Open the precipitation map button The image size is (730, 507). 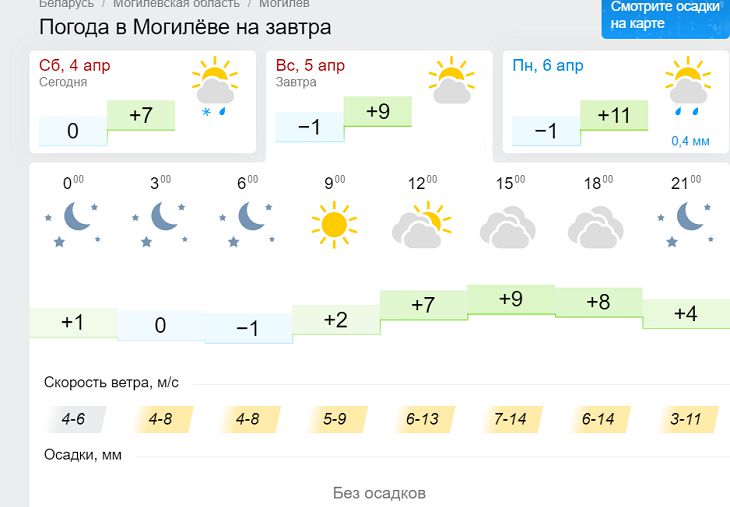665,15
